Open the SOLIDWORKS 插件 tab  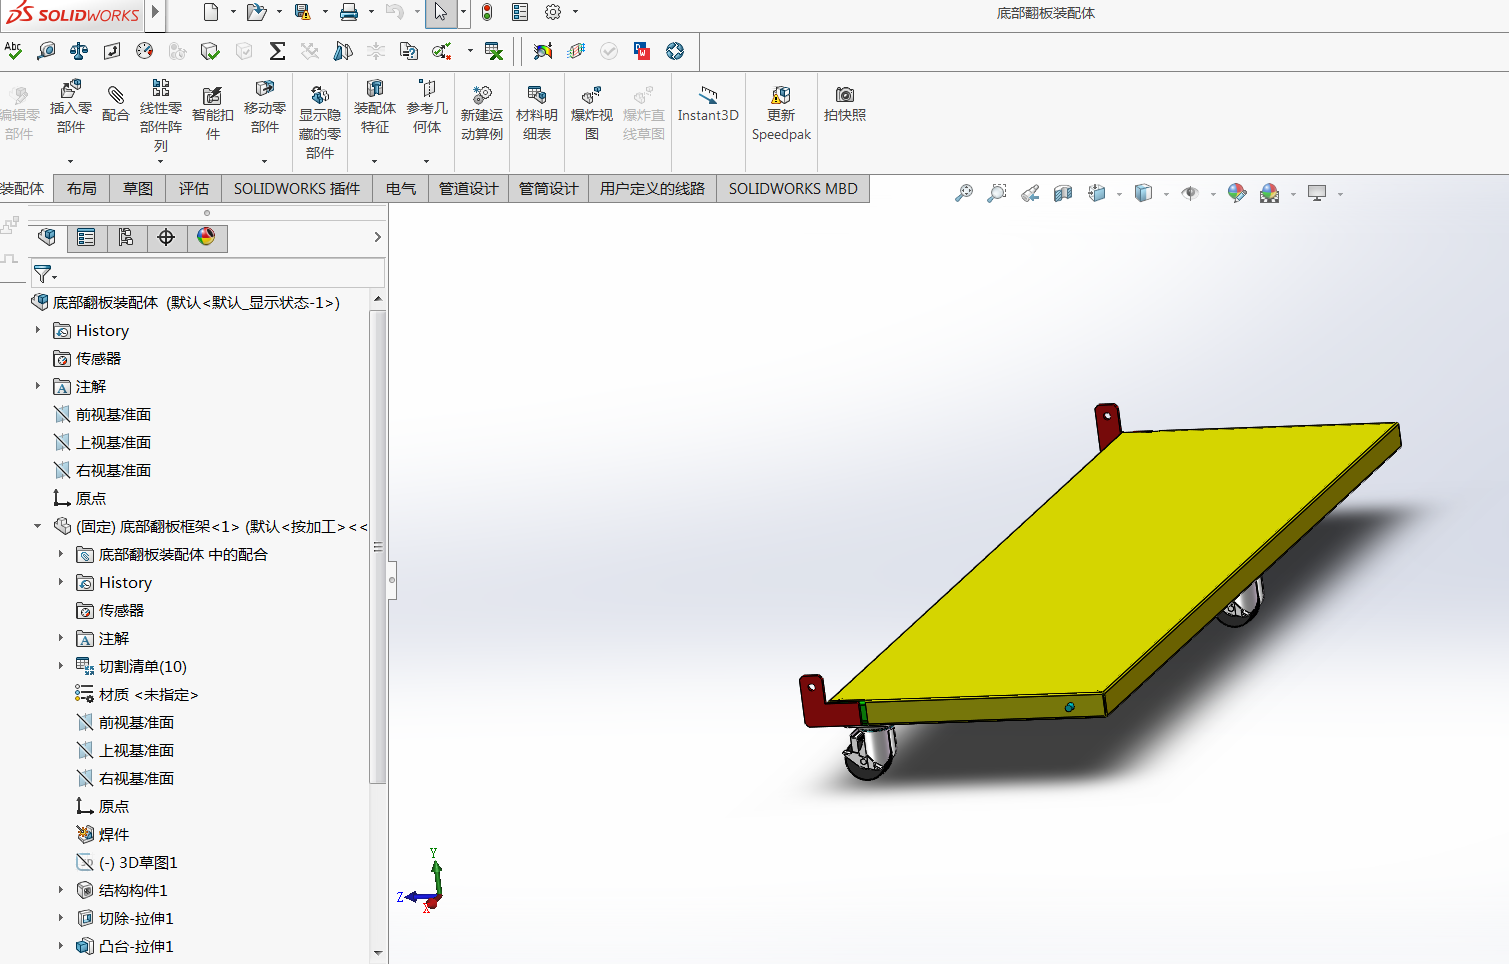pyautogui.click(x=297, y=188)
